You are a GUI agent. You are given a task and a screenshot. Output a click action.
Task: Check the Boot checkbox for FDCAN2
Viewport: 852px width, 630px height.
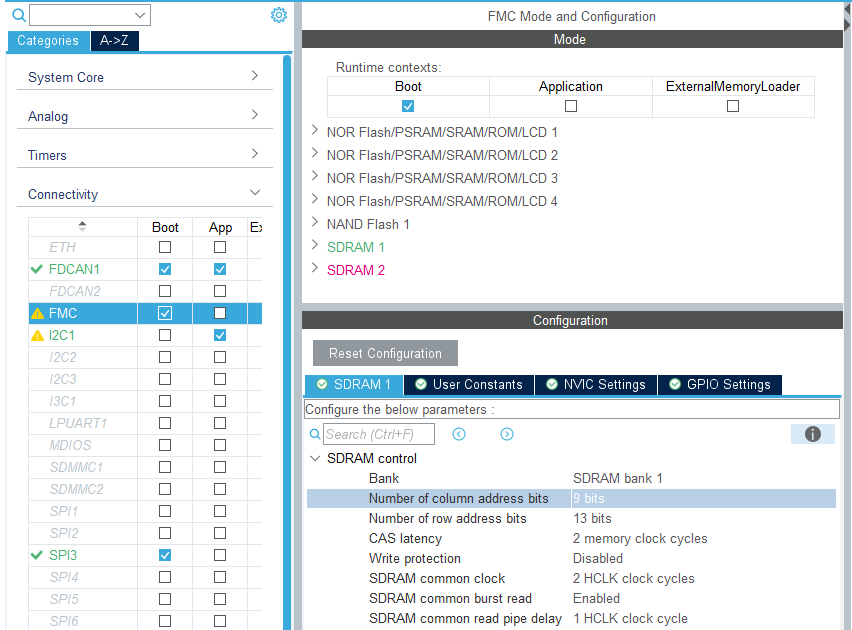tap(164, 290)
